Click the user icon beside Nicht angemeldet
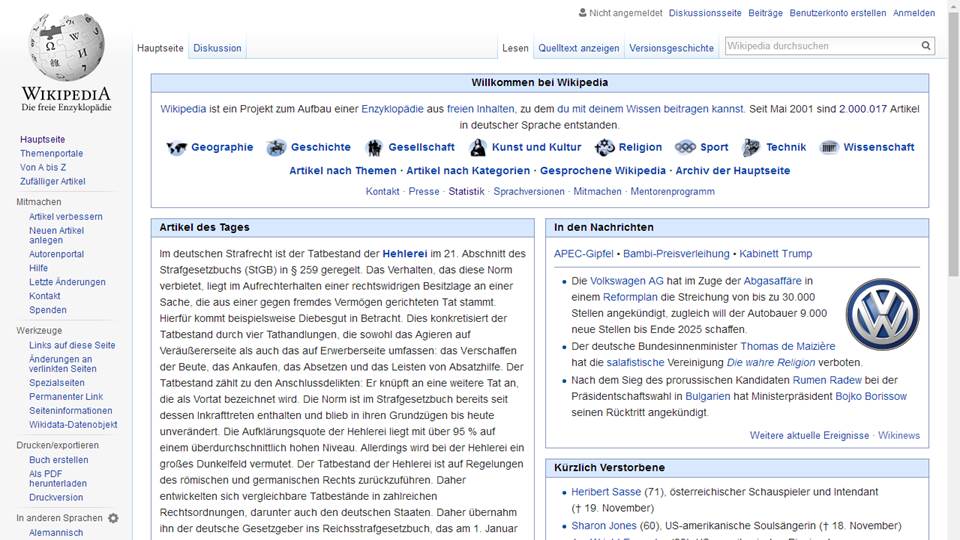The width and height of the screenshot is (960, 540). pos(582,12)
